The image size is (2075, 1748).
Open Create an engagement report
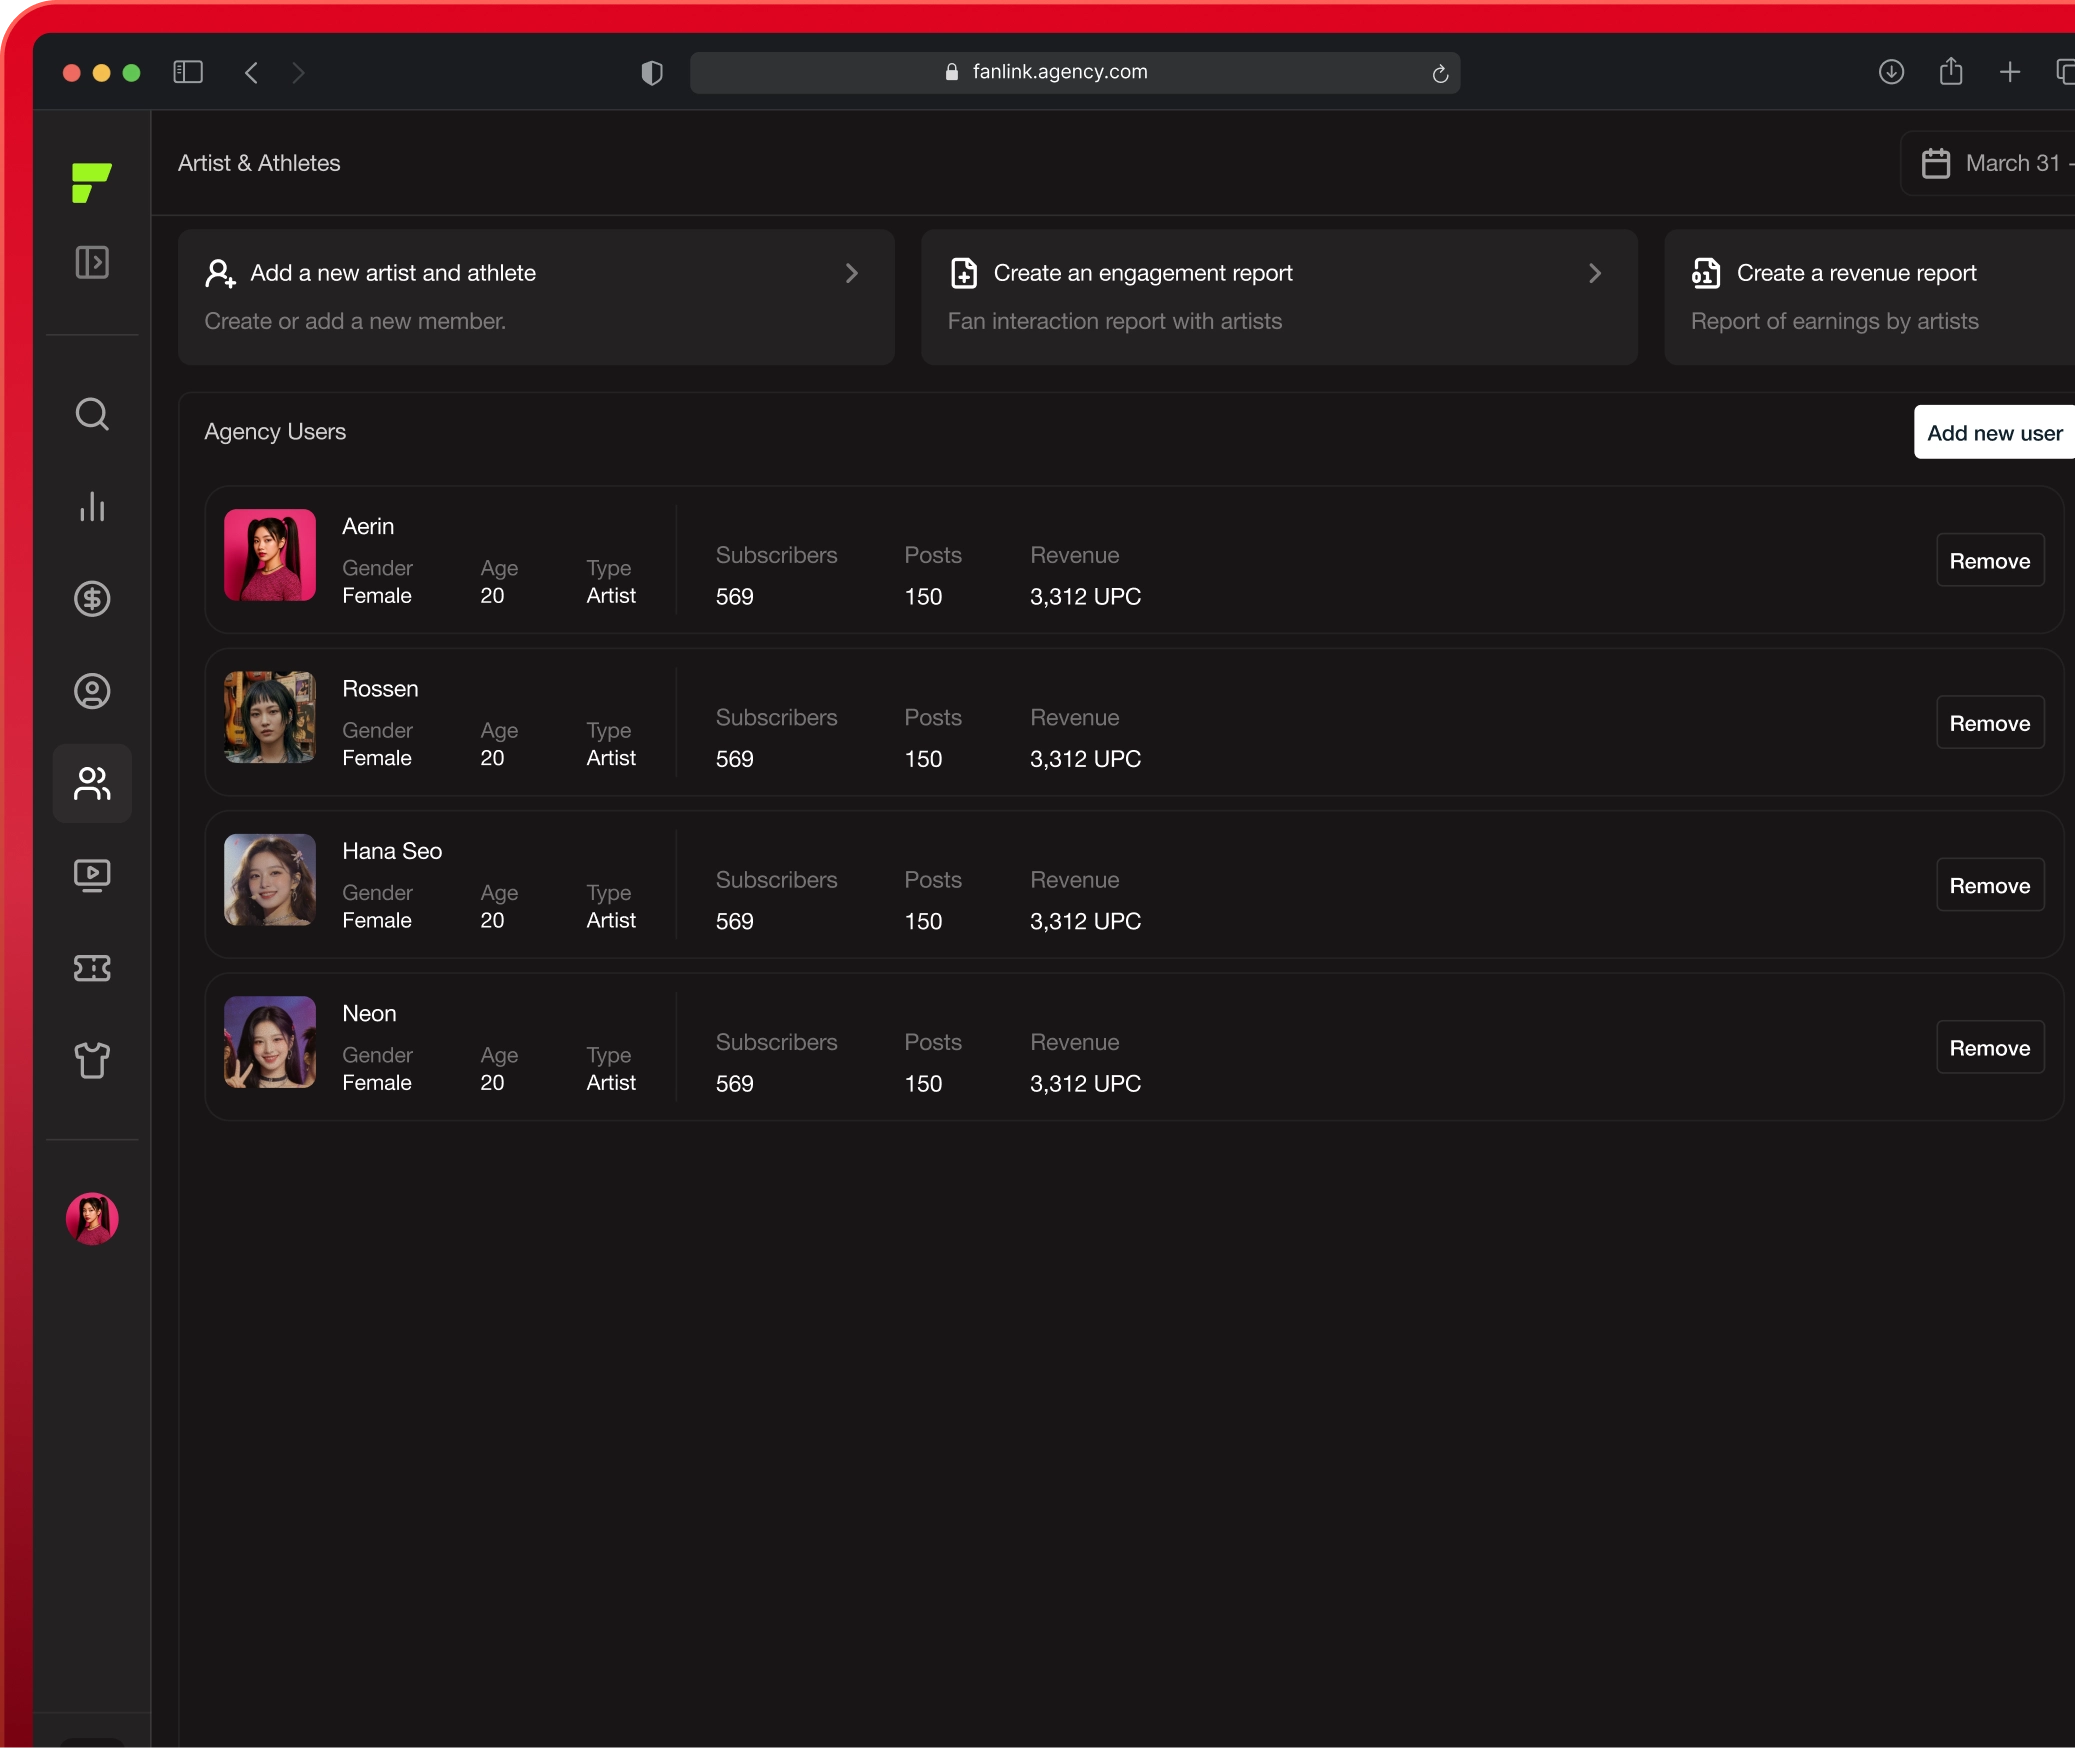coord(1279,297)
